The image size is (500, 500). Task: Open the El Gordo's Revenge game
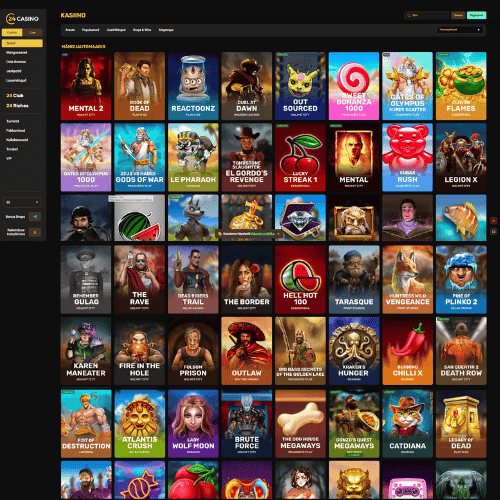click(247, 157)
